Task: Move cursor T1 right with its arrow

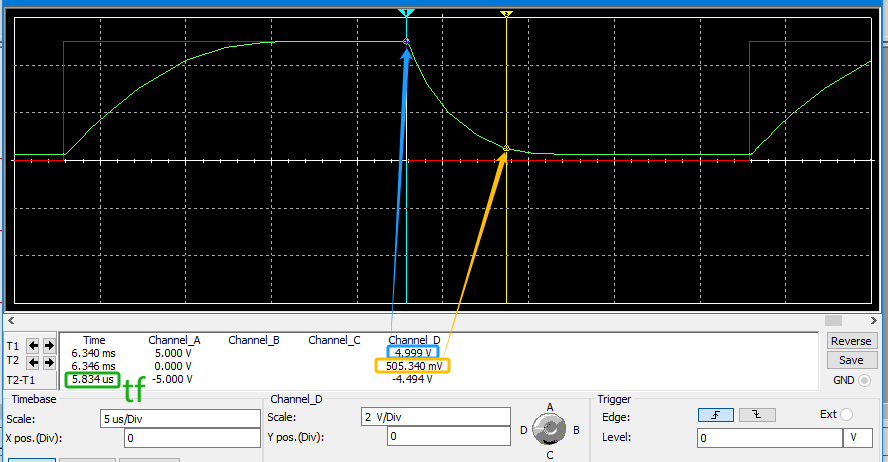Action: click(x=49, y=345)
